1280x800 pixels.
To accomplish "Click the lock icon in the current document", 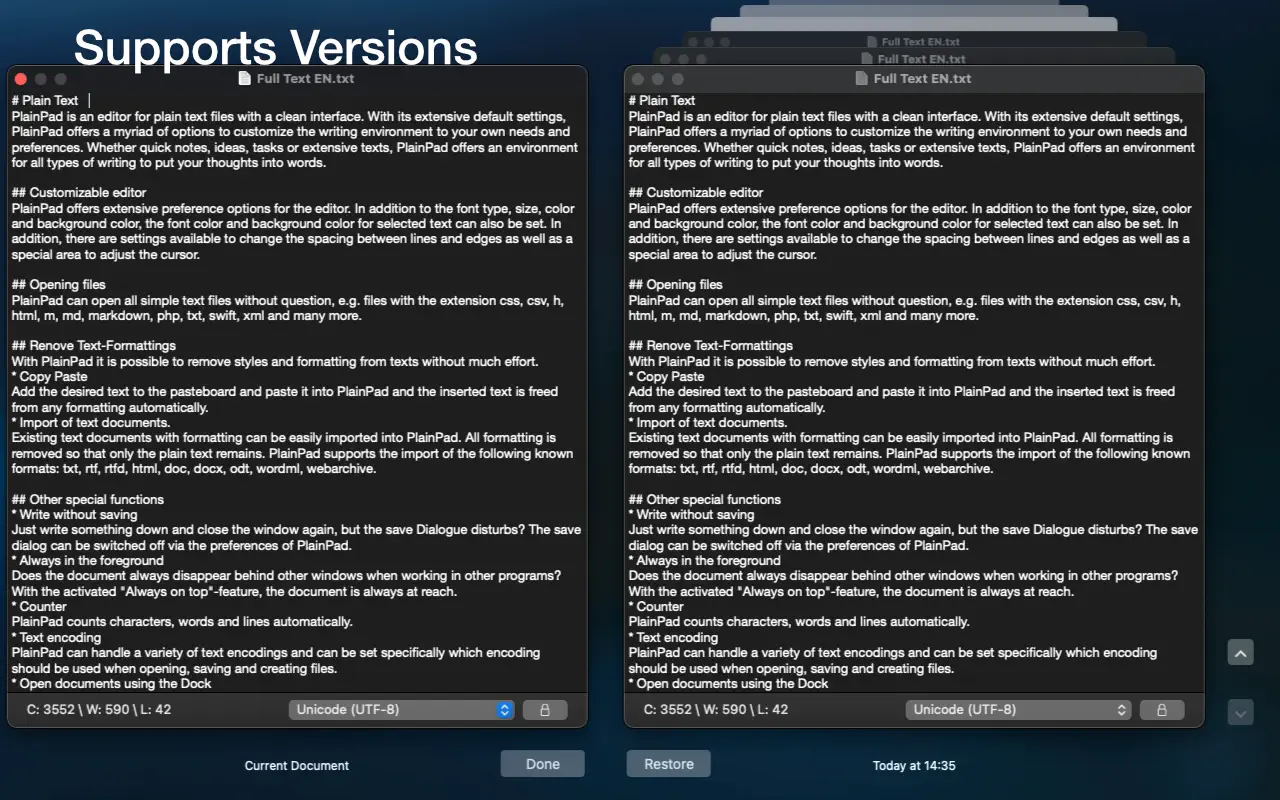I will (x=545, y=710).
